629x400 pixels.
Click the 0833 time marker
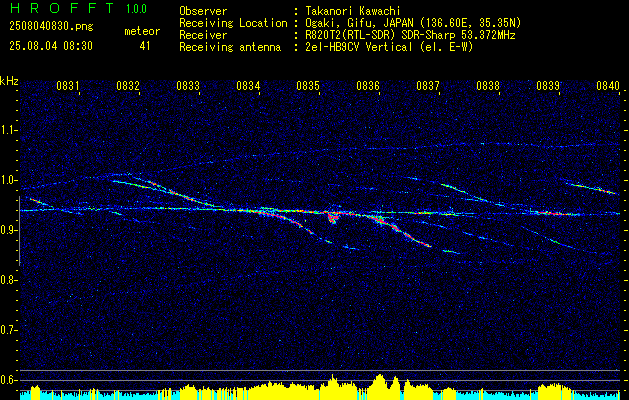[x=188, y=85]
